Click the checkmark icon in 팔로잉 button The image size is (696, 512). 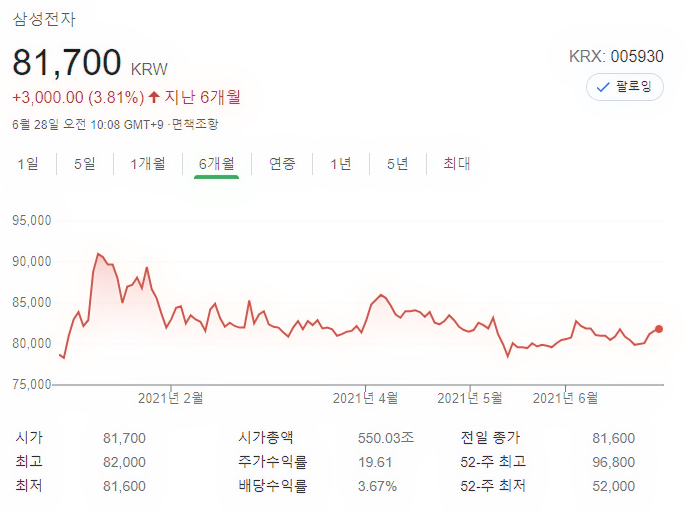click(603, 87)
